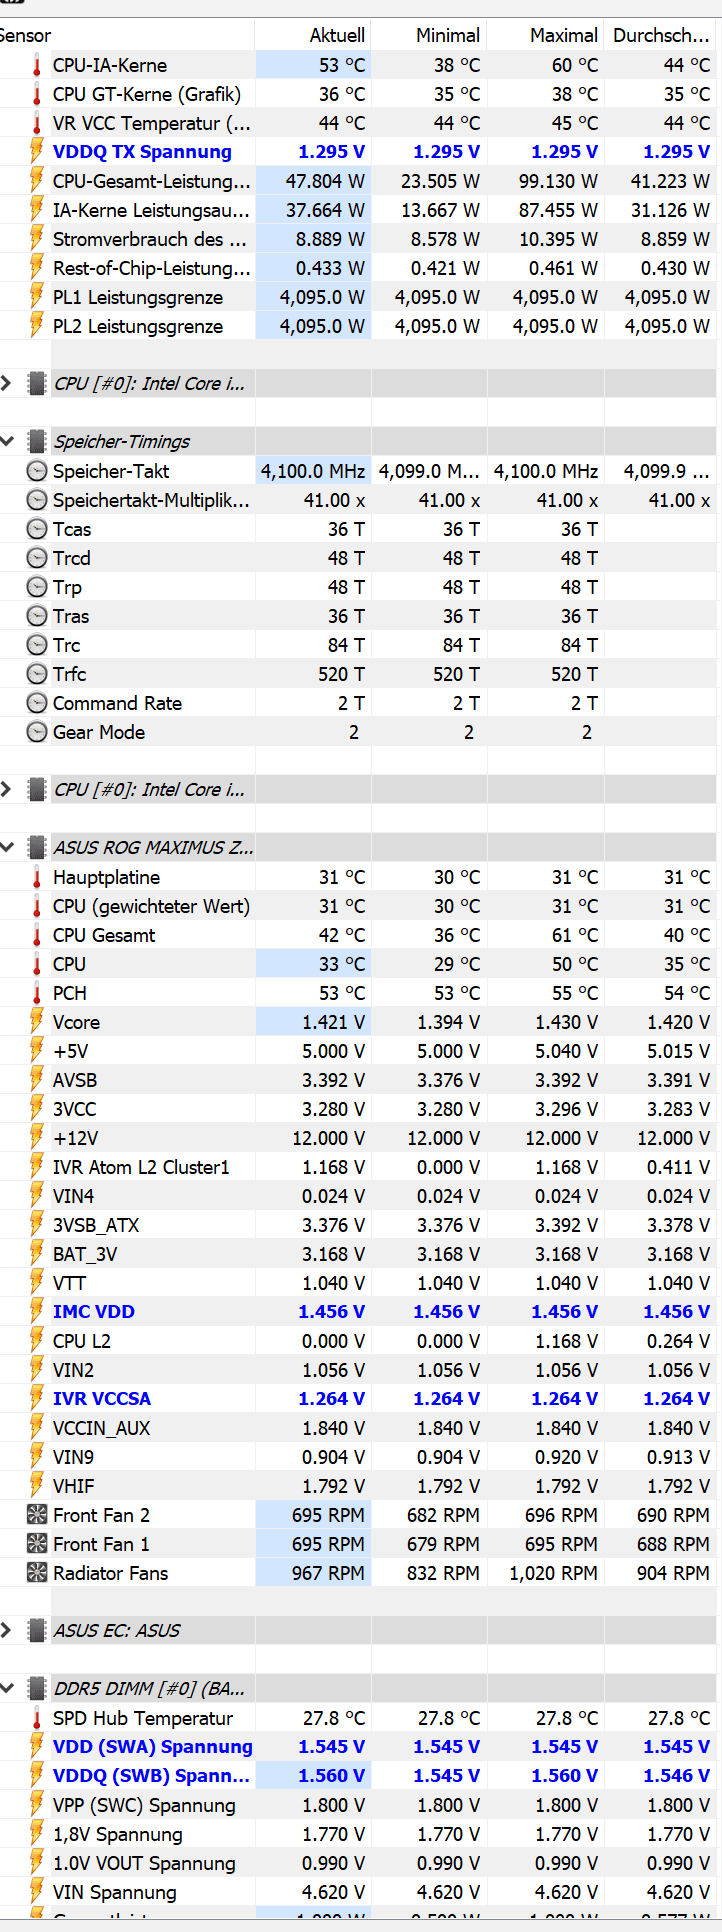Click the thermometer icon beside CPU-IA-Kerne

37,66
